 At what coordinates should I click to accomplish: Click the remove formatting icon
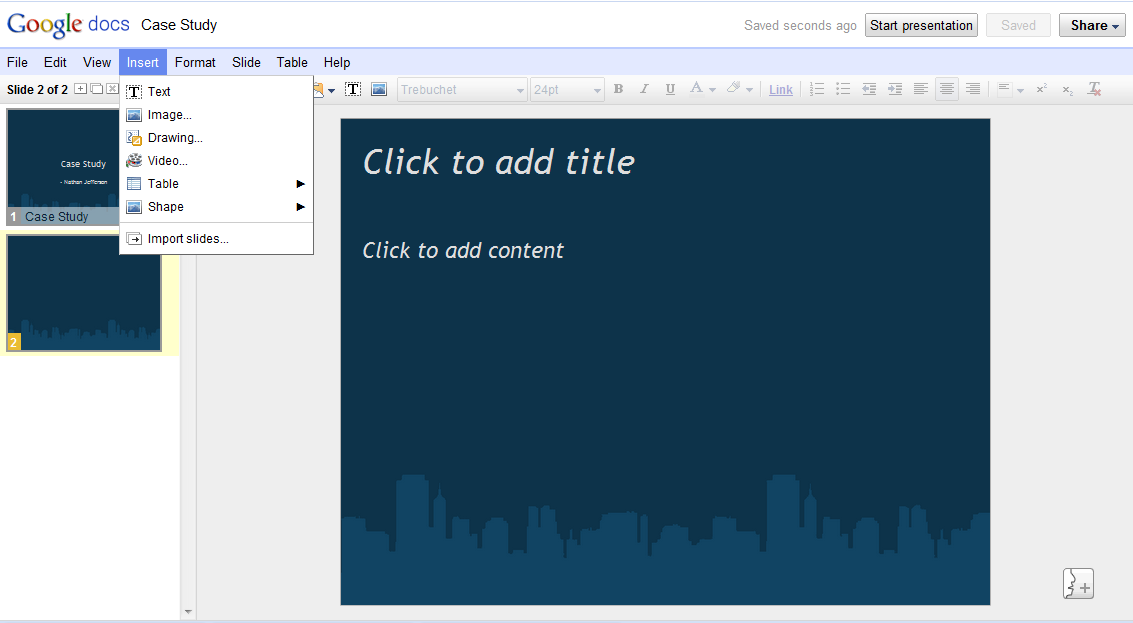tap(1094, 89)
